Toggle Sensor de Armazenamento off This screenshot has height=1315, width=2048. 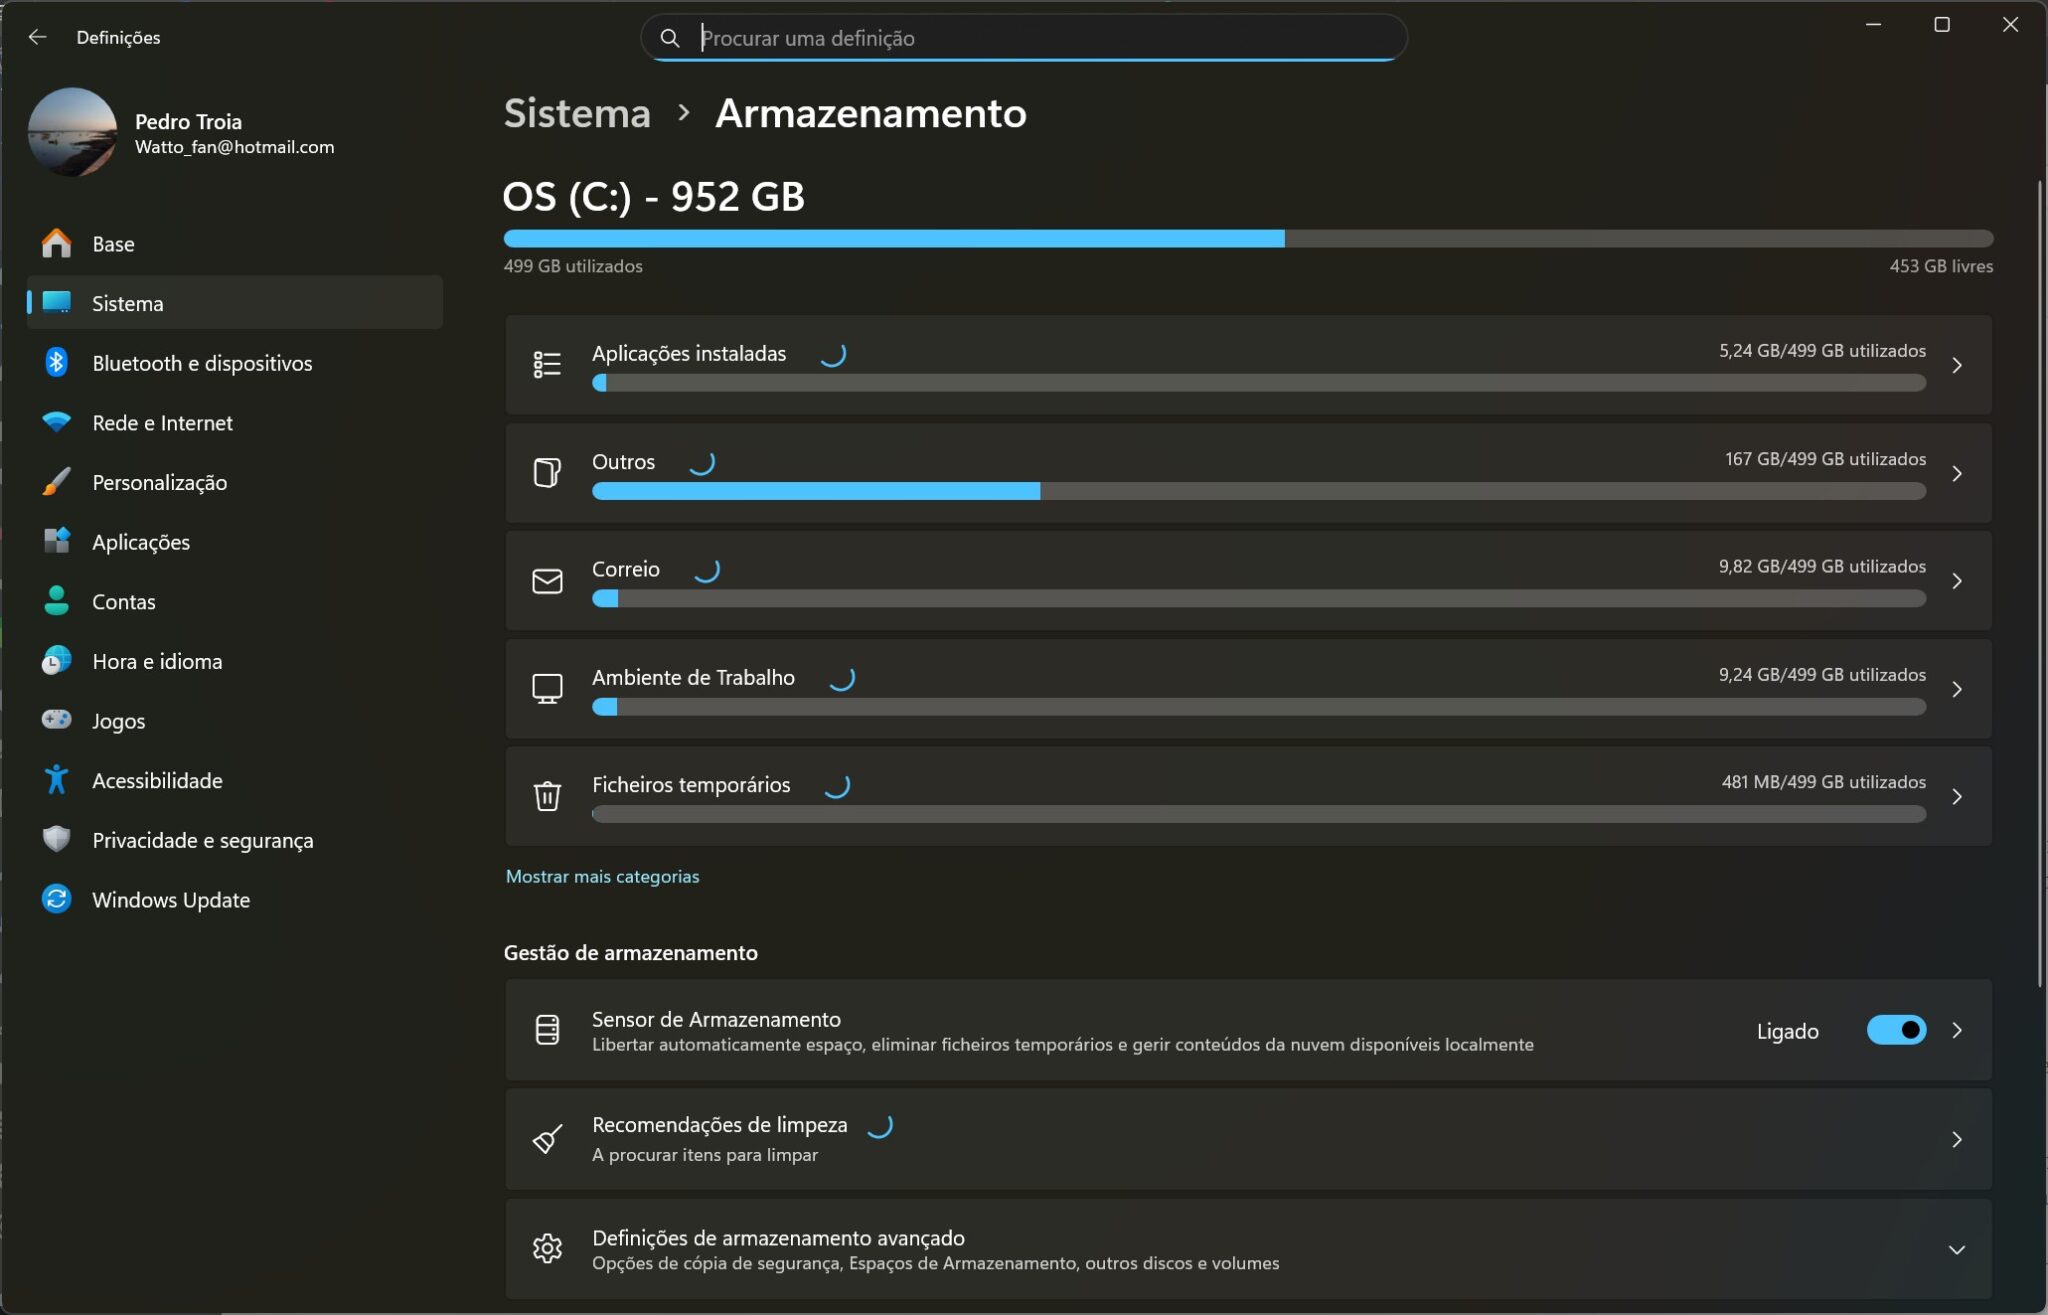(1896, 1030)
